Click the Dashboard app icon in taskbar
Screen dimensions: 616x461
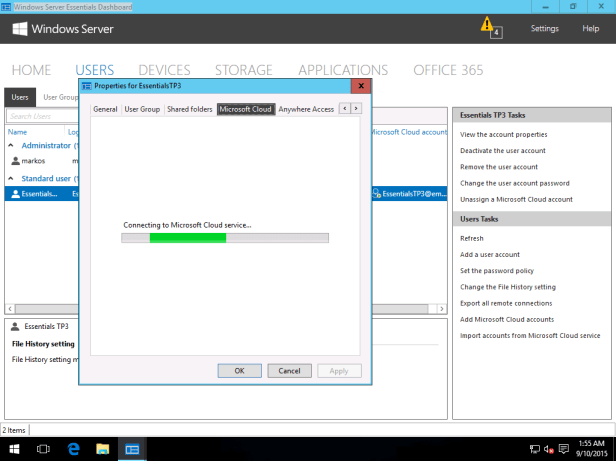point(132,449)
